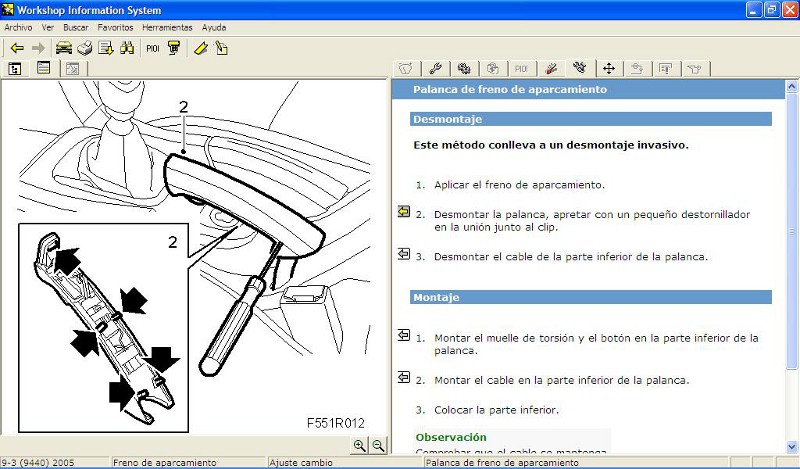The width and height of the screenshot is (800, 469).
Task: Open the wrench tab in right panel
Action: [x=435, y=69]
